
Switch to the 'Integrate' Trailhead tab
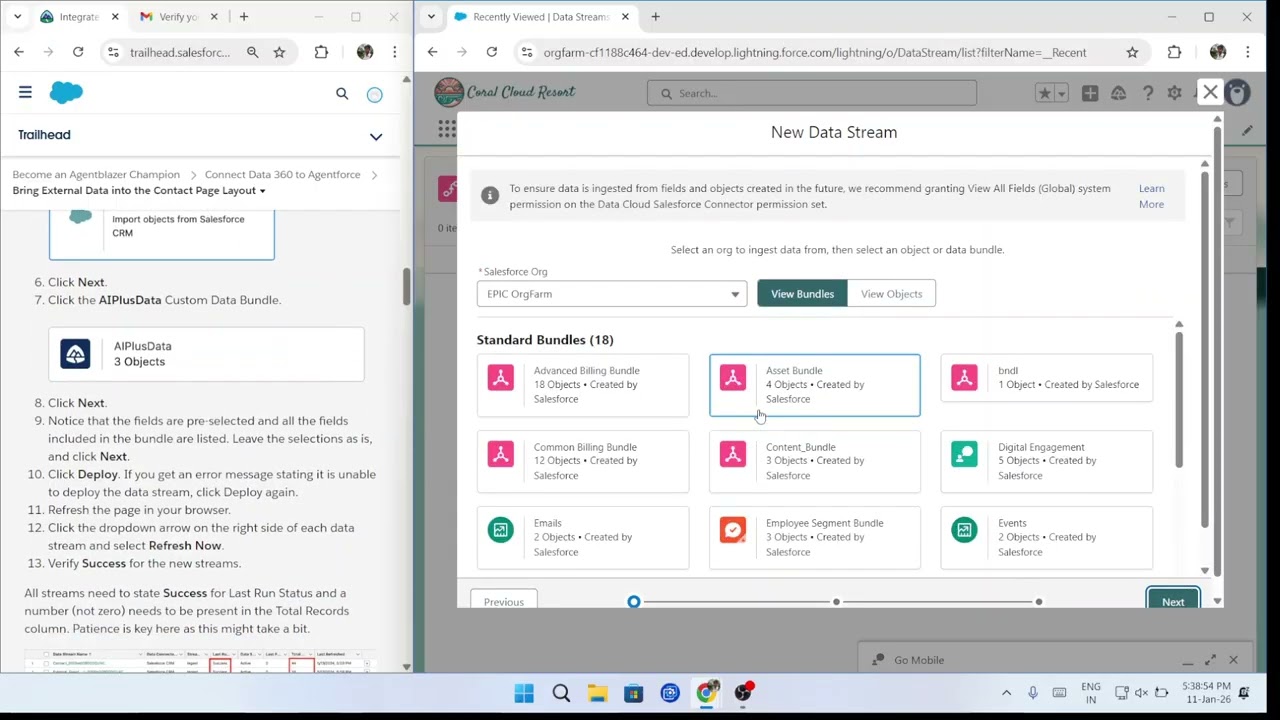[78, 17]
